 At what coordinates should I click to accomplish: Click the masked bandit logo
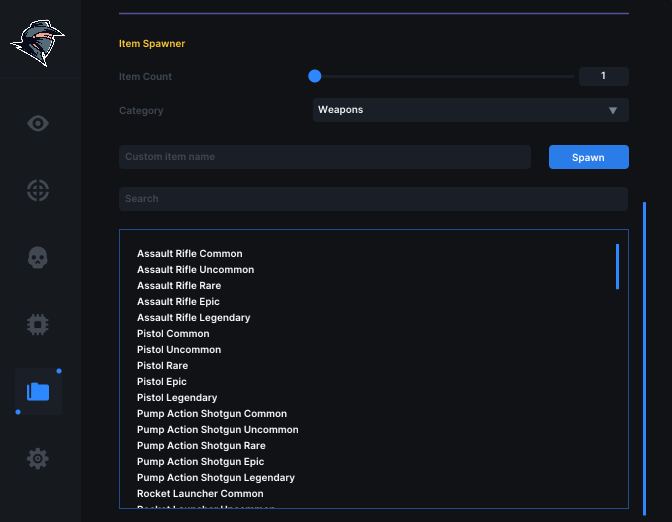click(38, 43)
